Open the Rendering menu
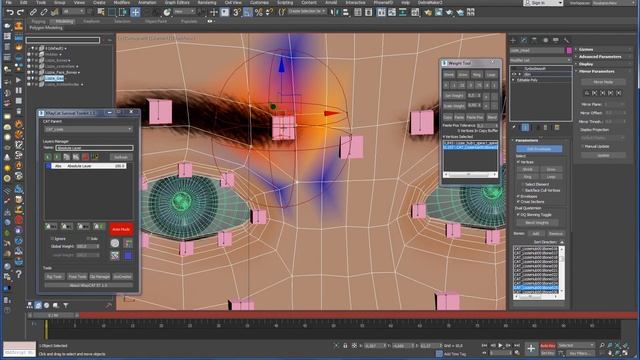This screenshot has width=640, height=360. [x=207, y=2]
